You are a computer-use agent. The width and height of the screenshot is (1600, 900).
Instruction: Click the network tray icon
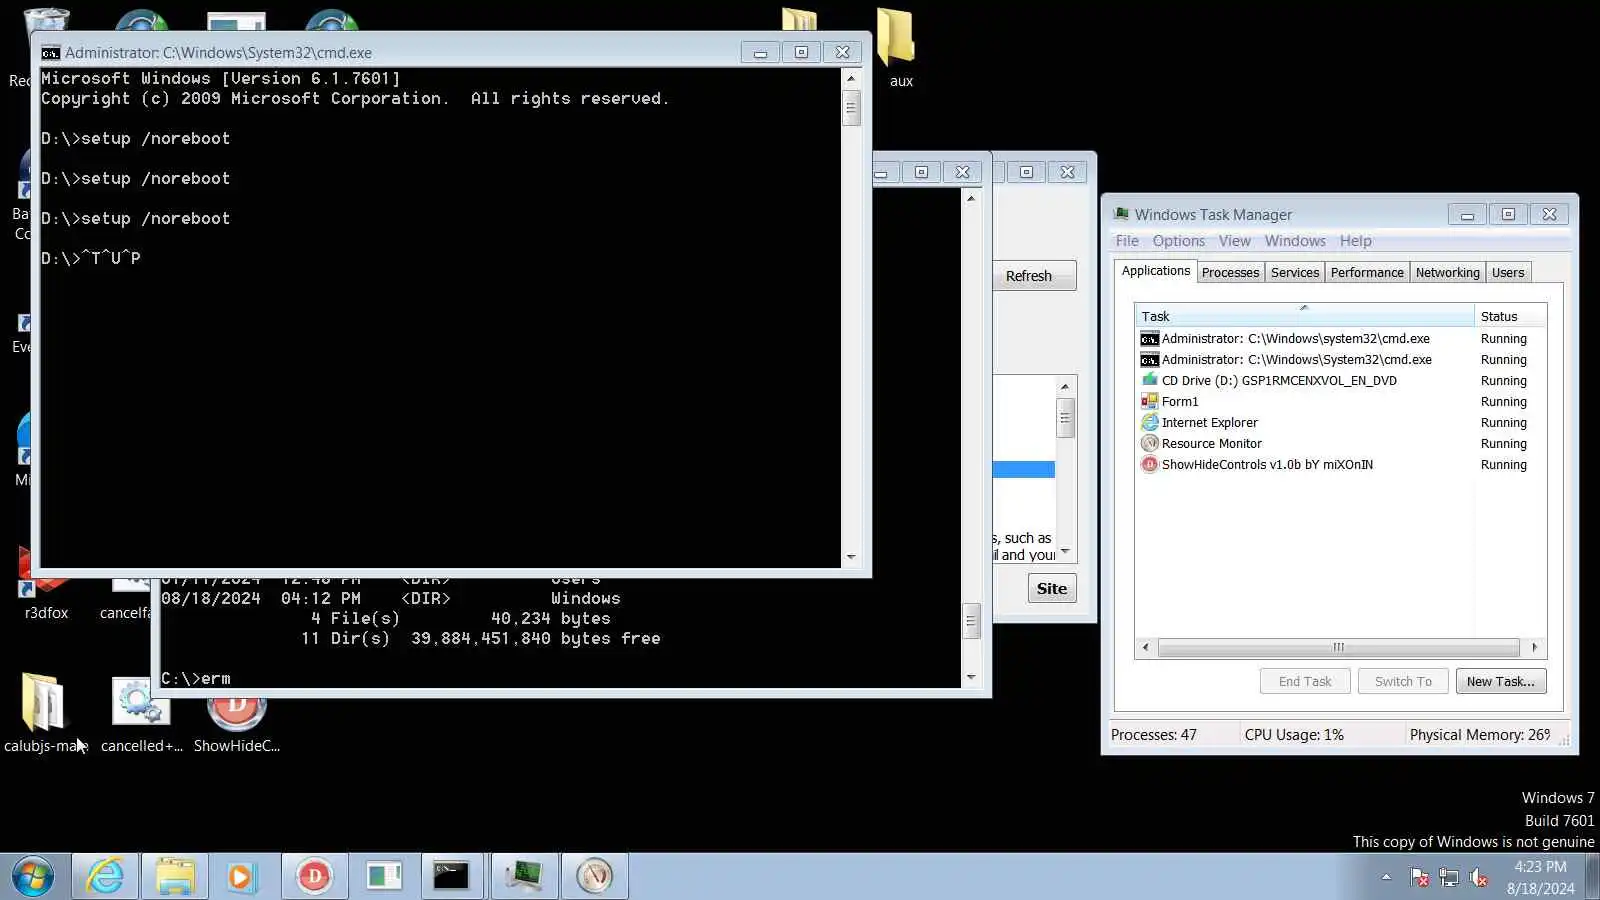click(1449, 877)
